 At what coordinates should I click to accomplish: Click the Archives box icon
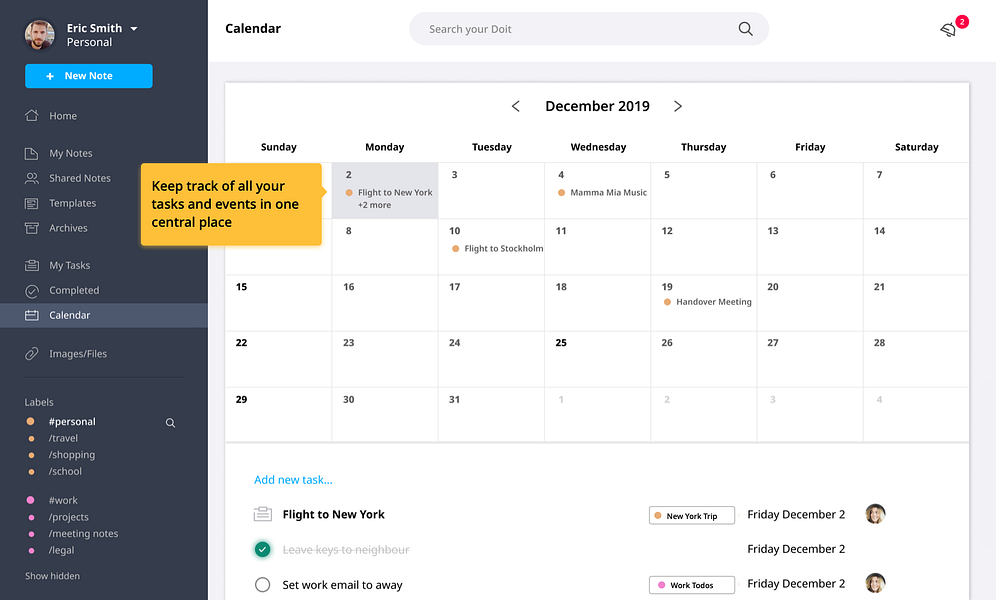point(31,228)
